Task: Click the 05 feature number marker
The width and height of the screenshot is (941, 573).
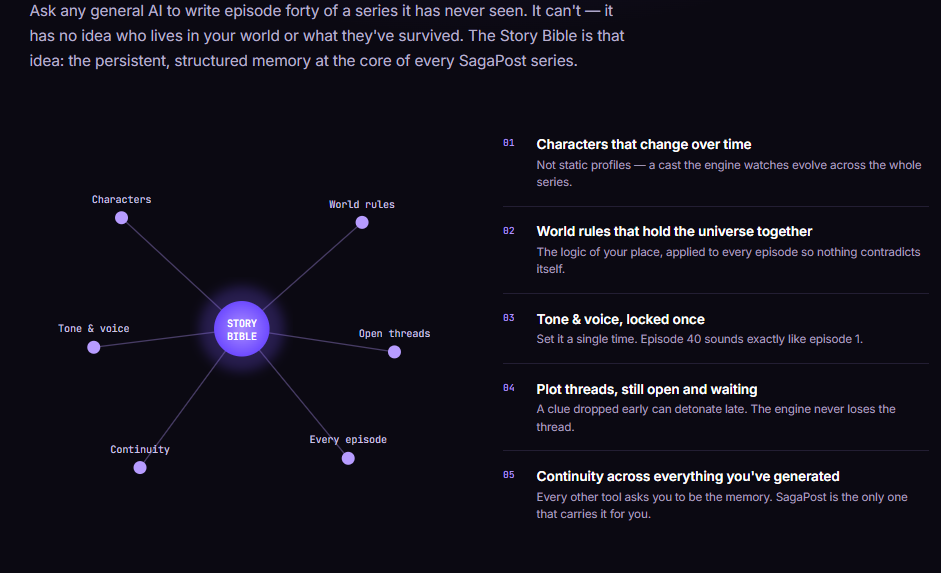Action: pos(508,475)
